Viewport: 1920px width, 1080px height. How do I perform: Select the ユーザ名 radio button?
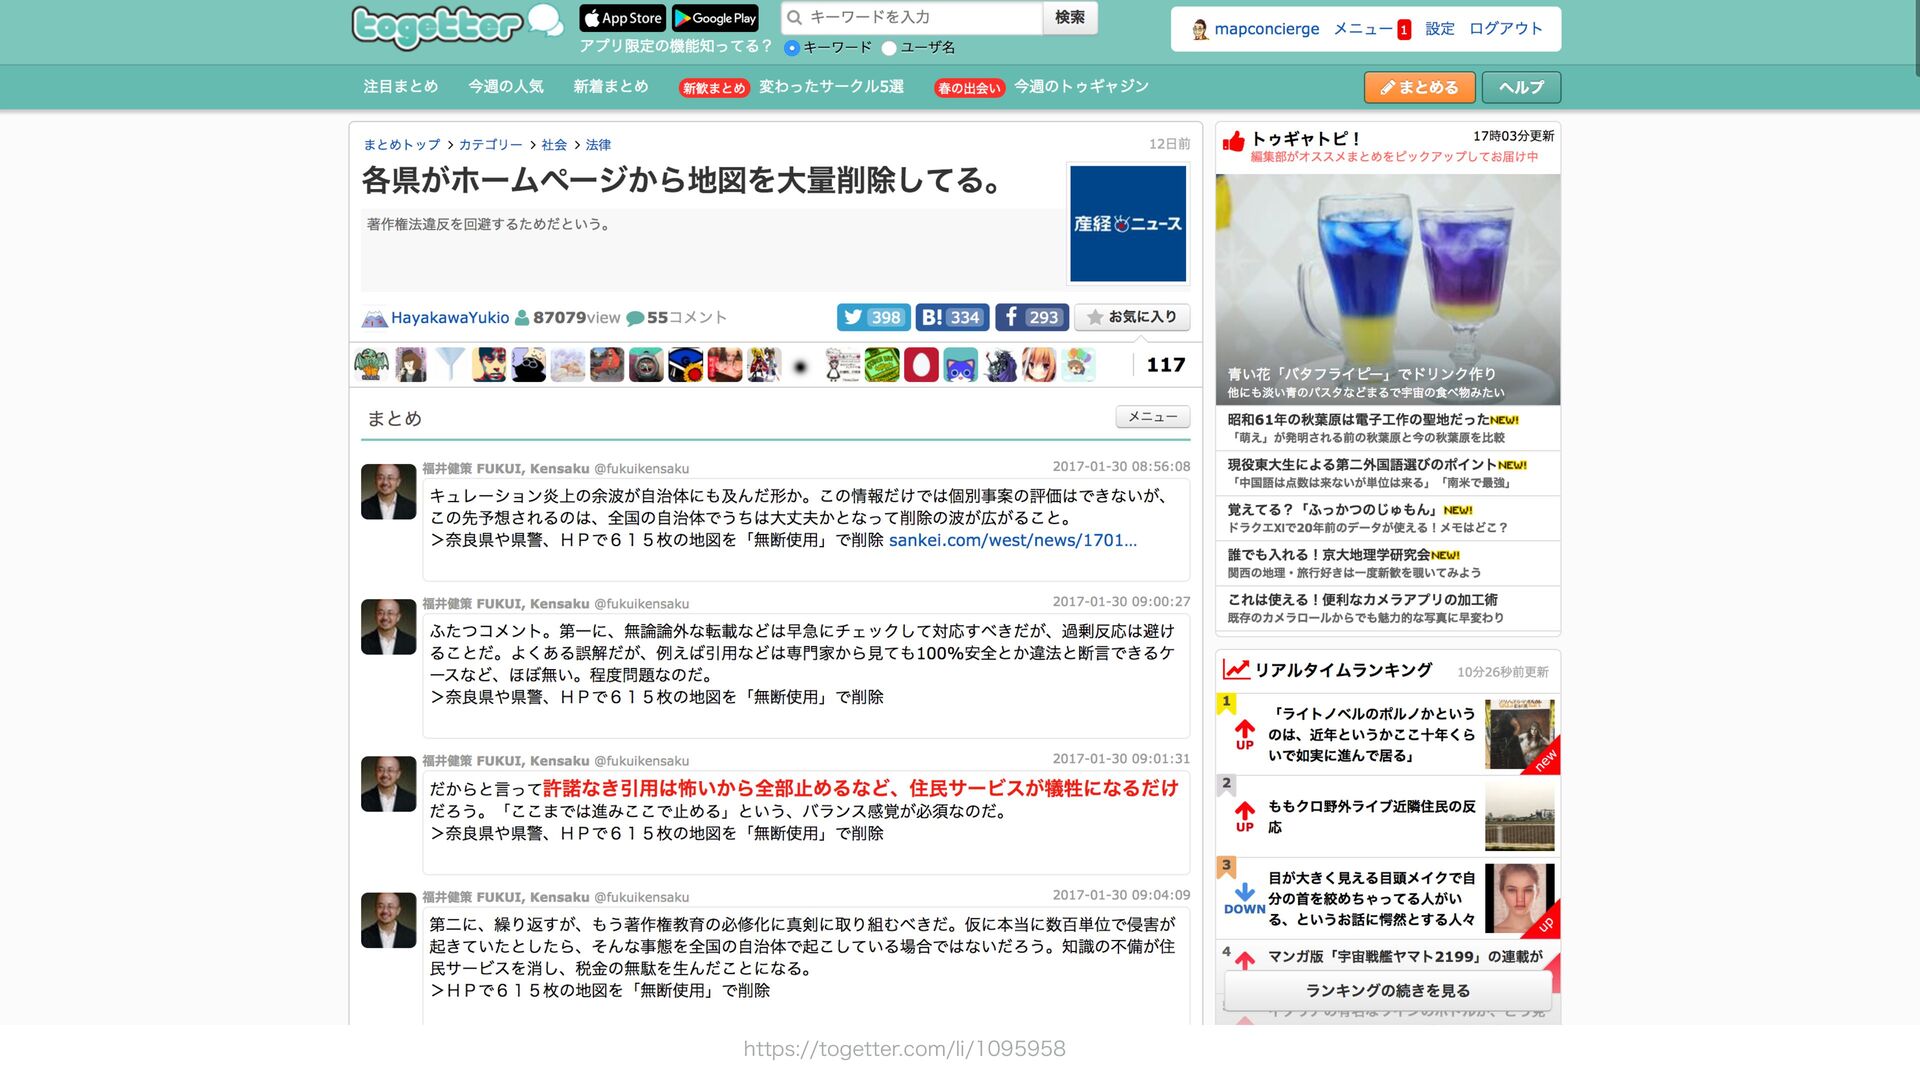point(889,48)
